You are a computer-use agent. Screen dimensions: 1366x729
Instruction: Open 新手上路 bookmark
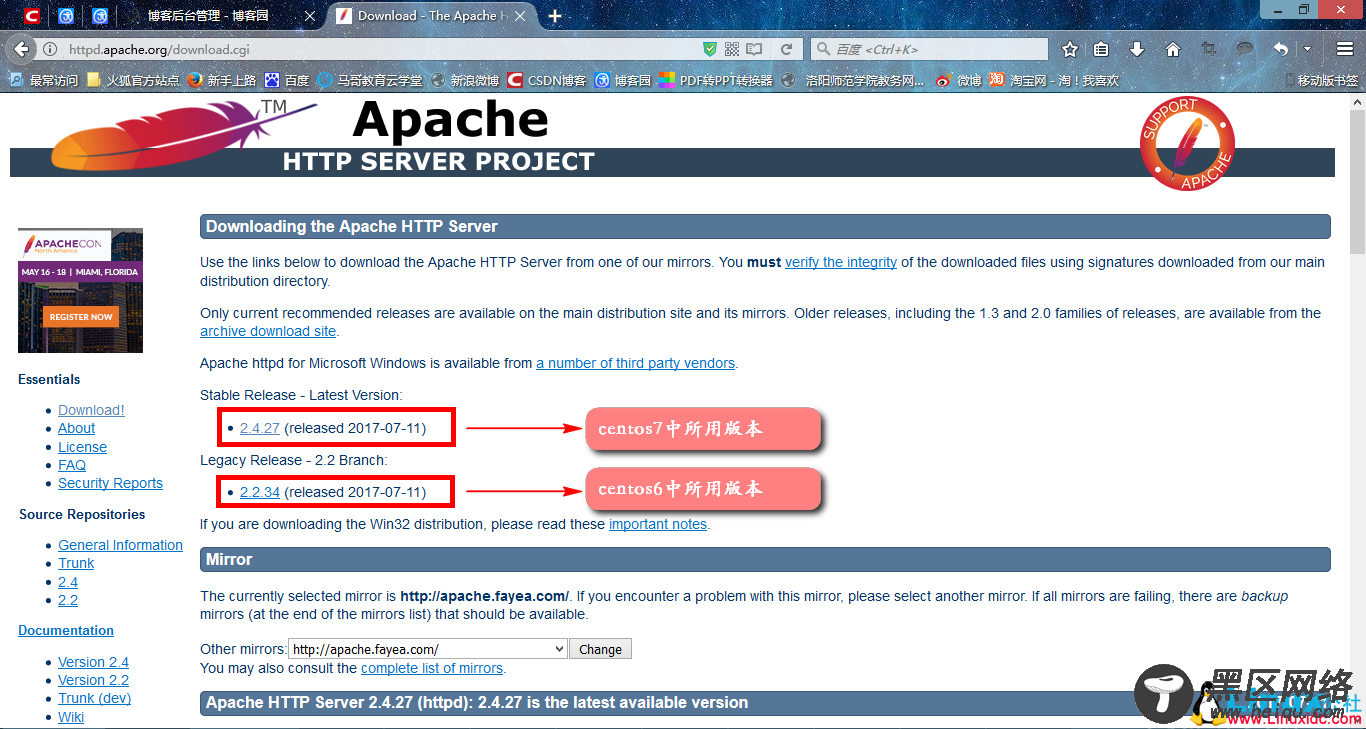coord(220,80)
